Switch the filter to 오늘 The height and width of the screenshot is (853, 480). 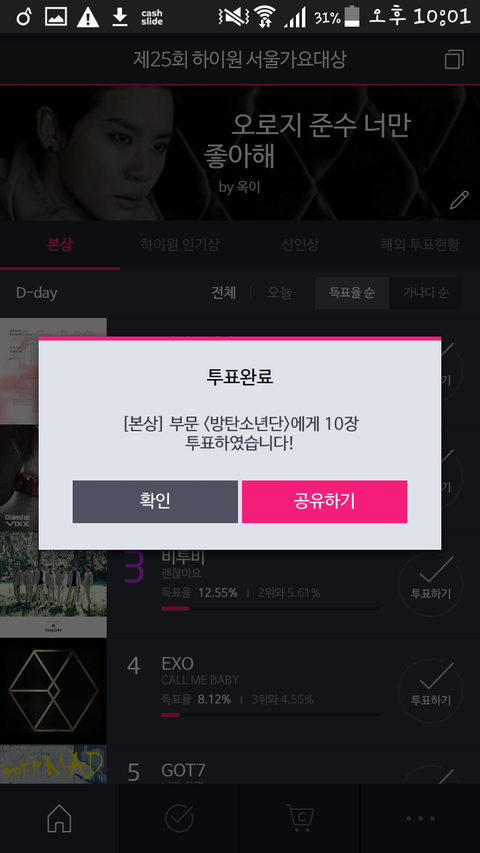coord(279,293)
